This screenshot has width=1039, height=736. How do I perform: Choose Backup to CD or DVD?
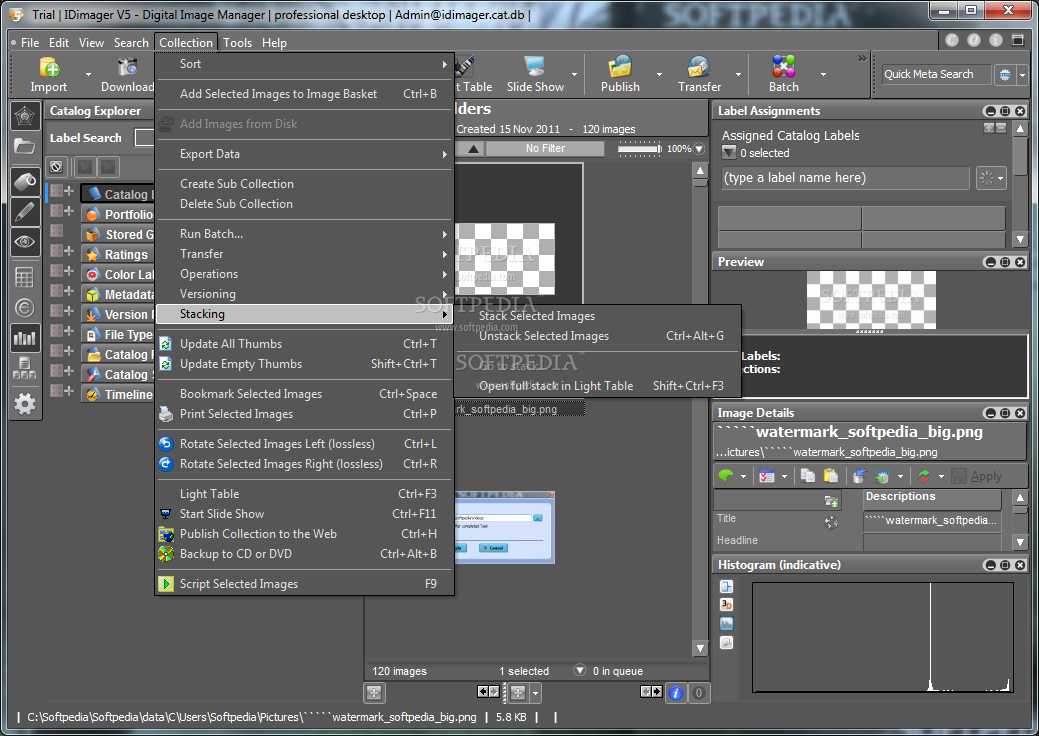point(305,554)
